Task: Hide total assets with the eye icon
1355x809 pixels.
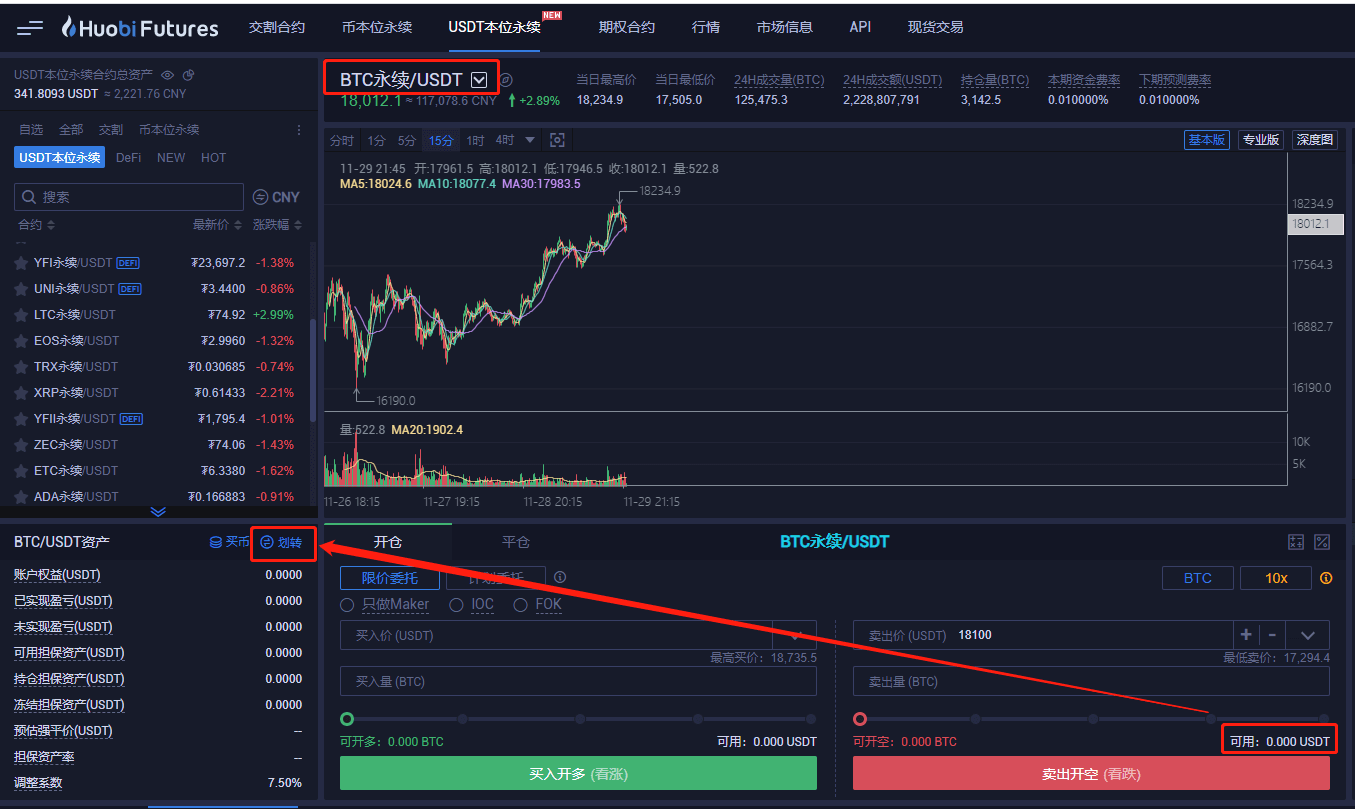Action: (x=168, y=75)
